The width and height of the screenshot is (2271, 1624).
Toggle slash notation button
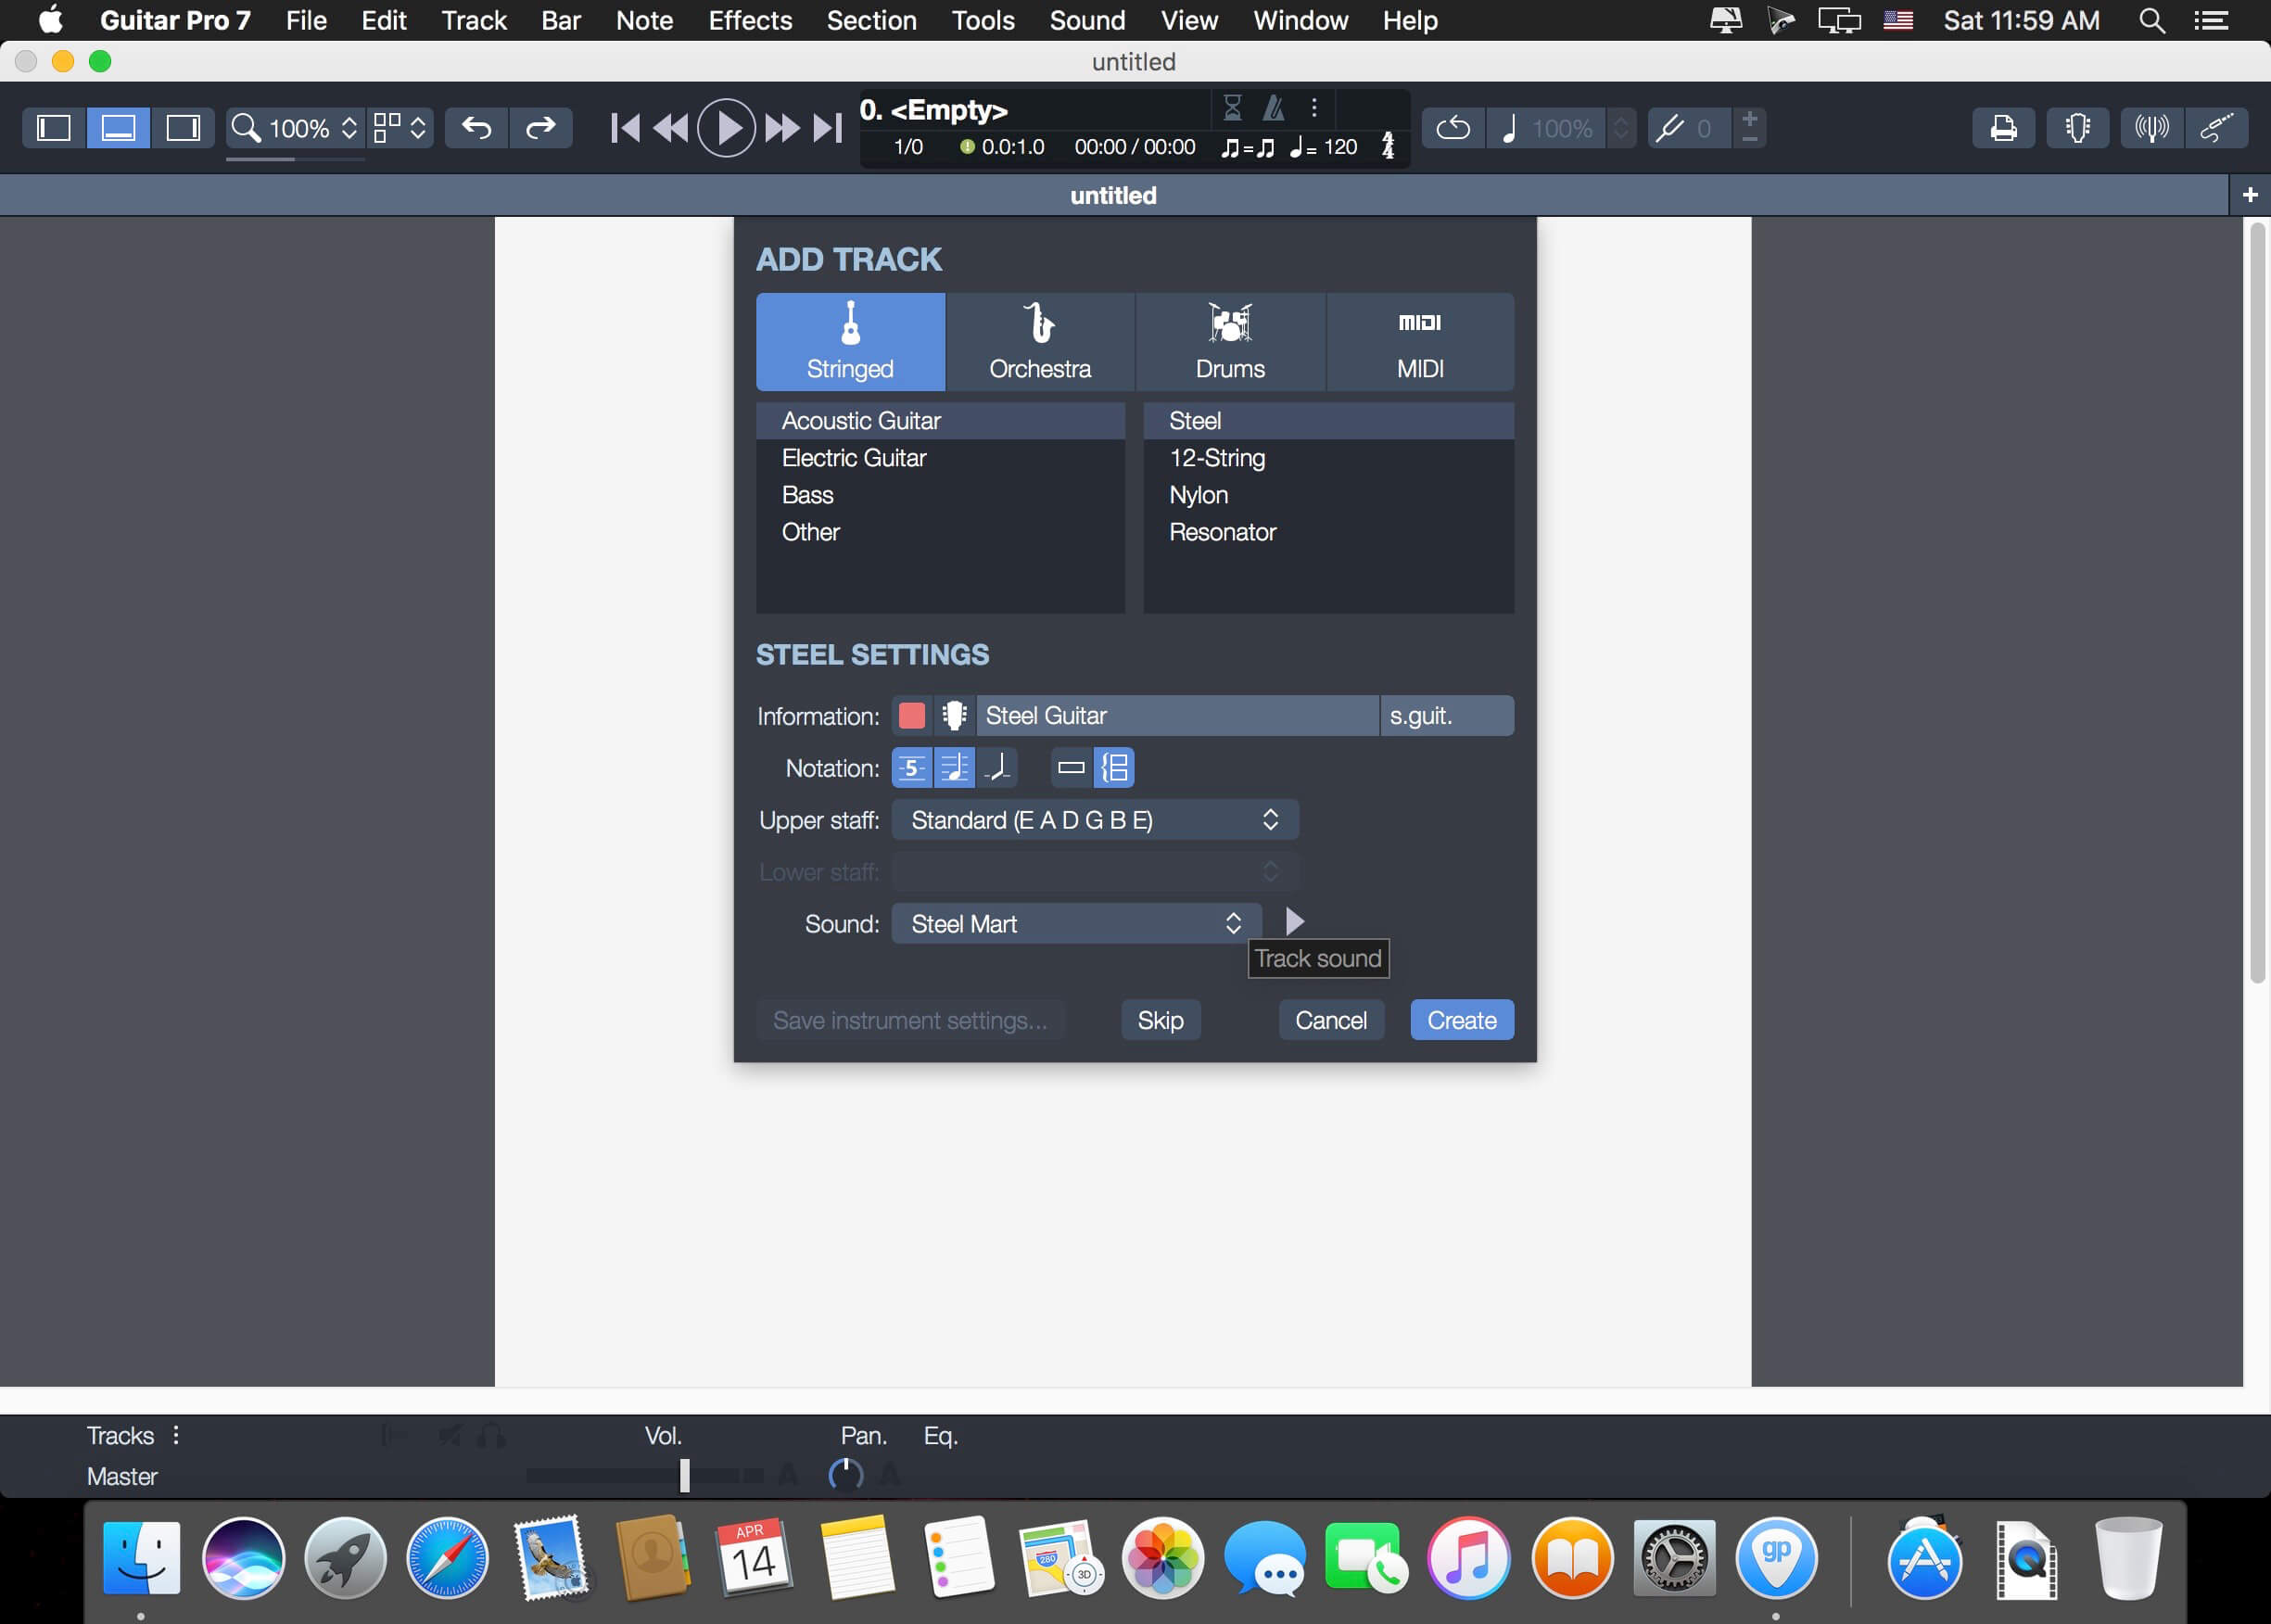[x=997, y=768]
